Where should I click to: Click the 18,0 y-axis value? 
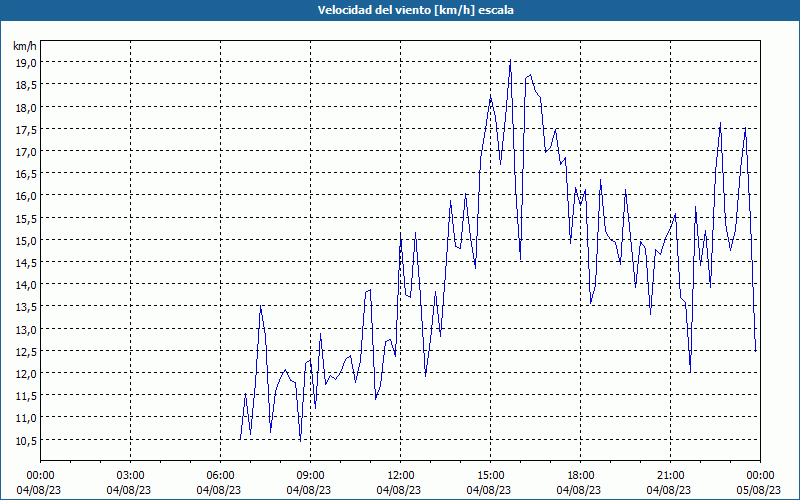pyautogui.click(x=26, y=107)
